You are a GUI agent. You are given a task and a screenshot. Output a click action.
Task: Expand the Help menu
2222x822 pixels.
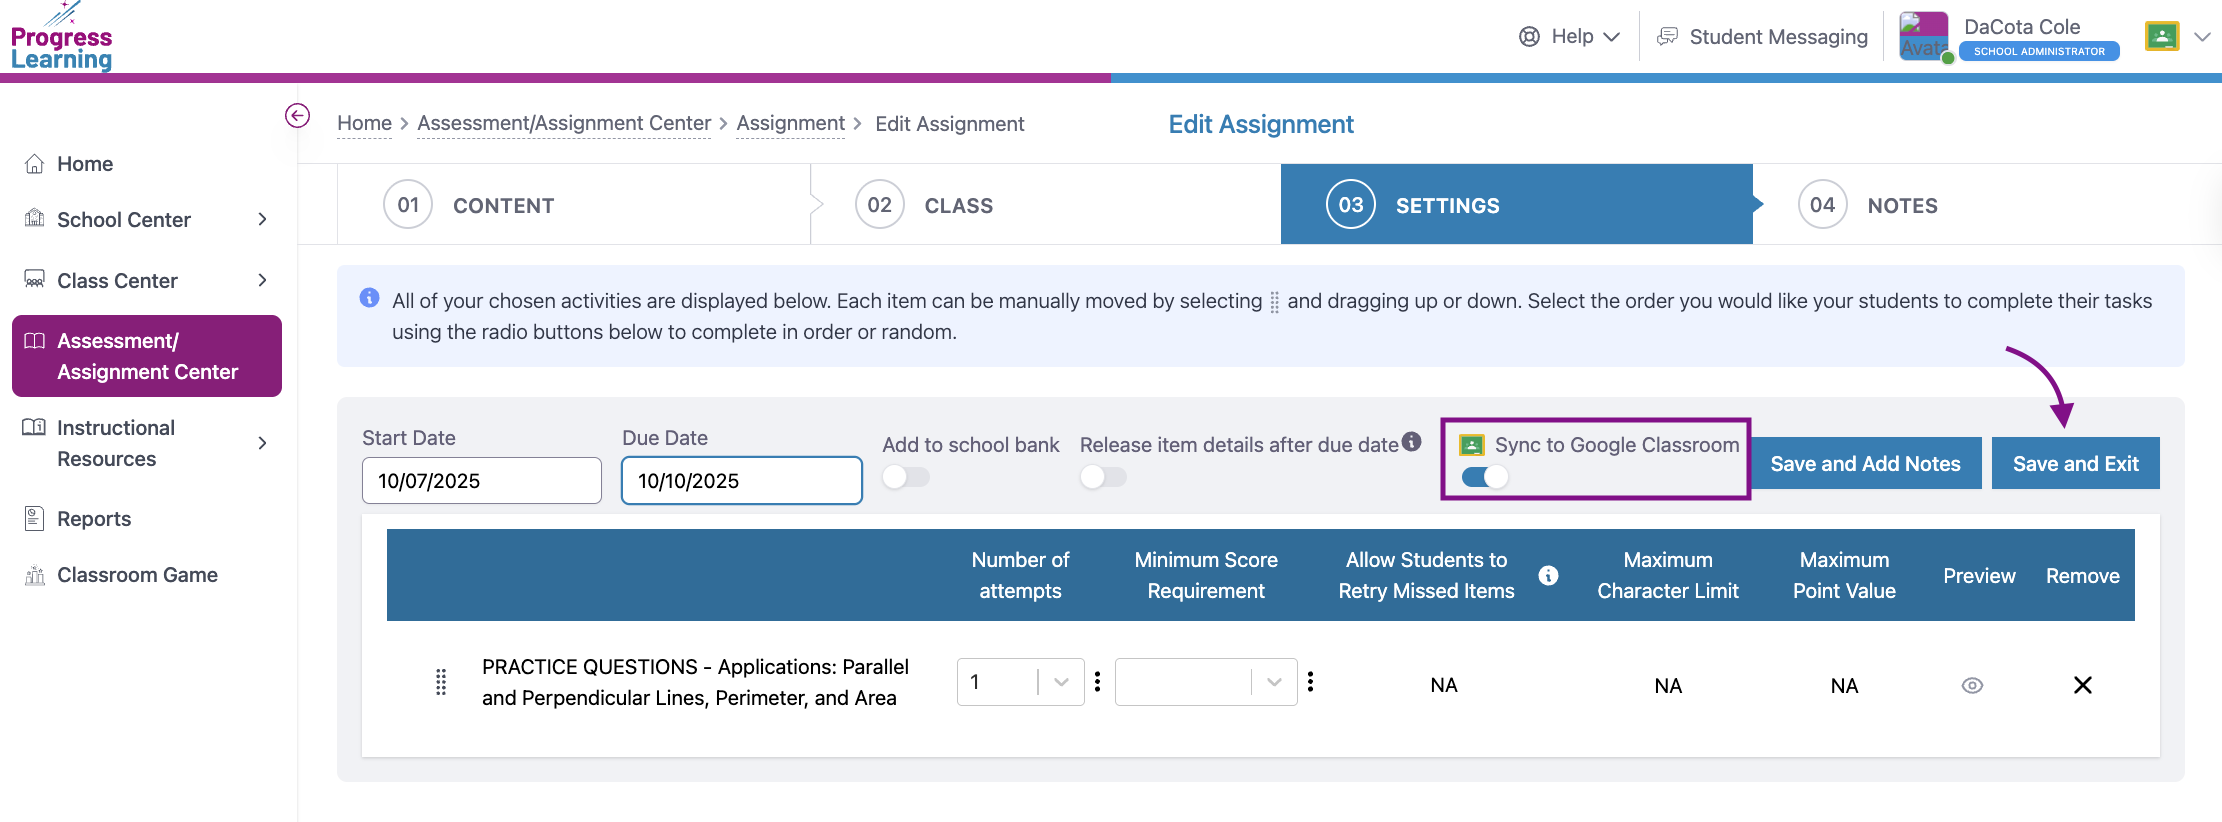point(1569,37)
